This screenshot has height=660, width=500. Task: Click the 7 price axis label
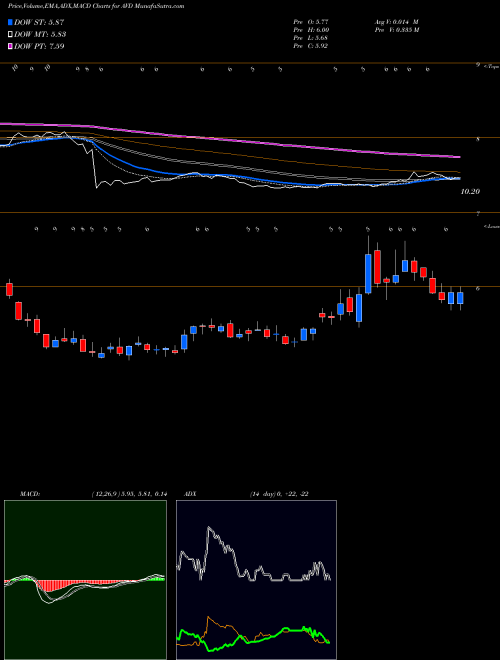[x=478, y=214]
